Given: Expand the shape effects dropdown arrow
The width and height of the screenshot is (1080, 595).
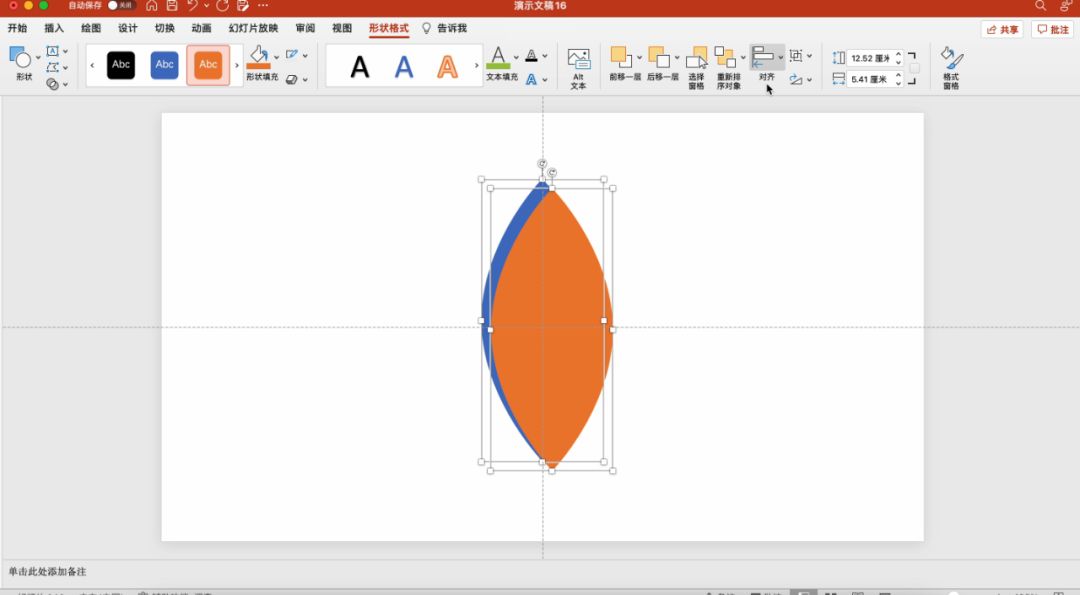Looking at the screenshot, I should point(305,80).
